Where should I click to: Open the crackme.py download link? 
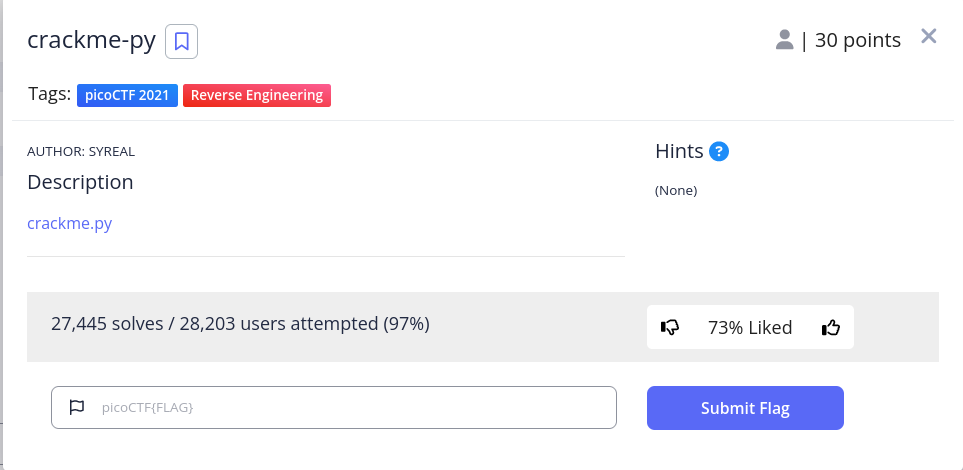(x=69, y=222)
